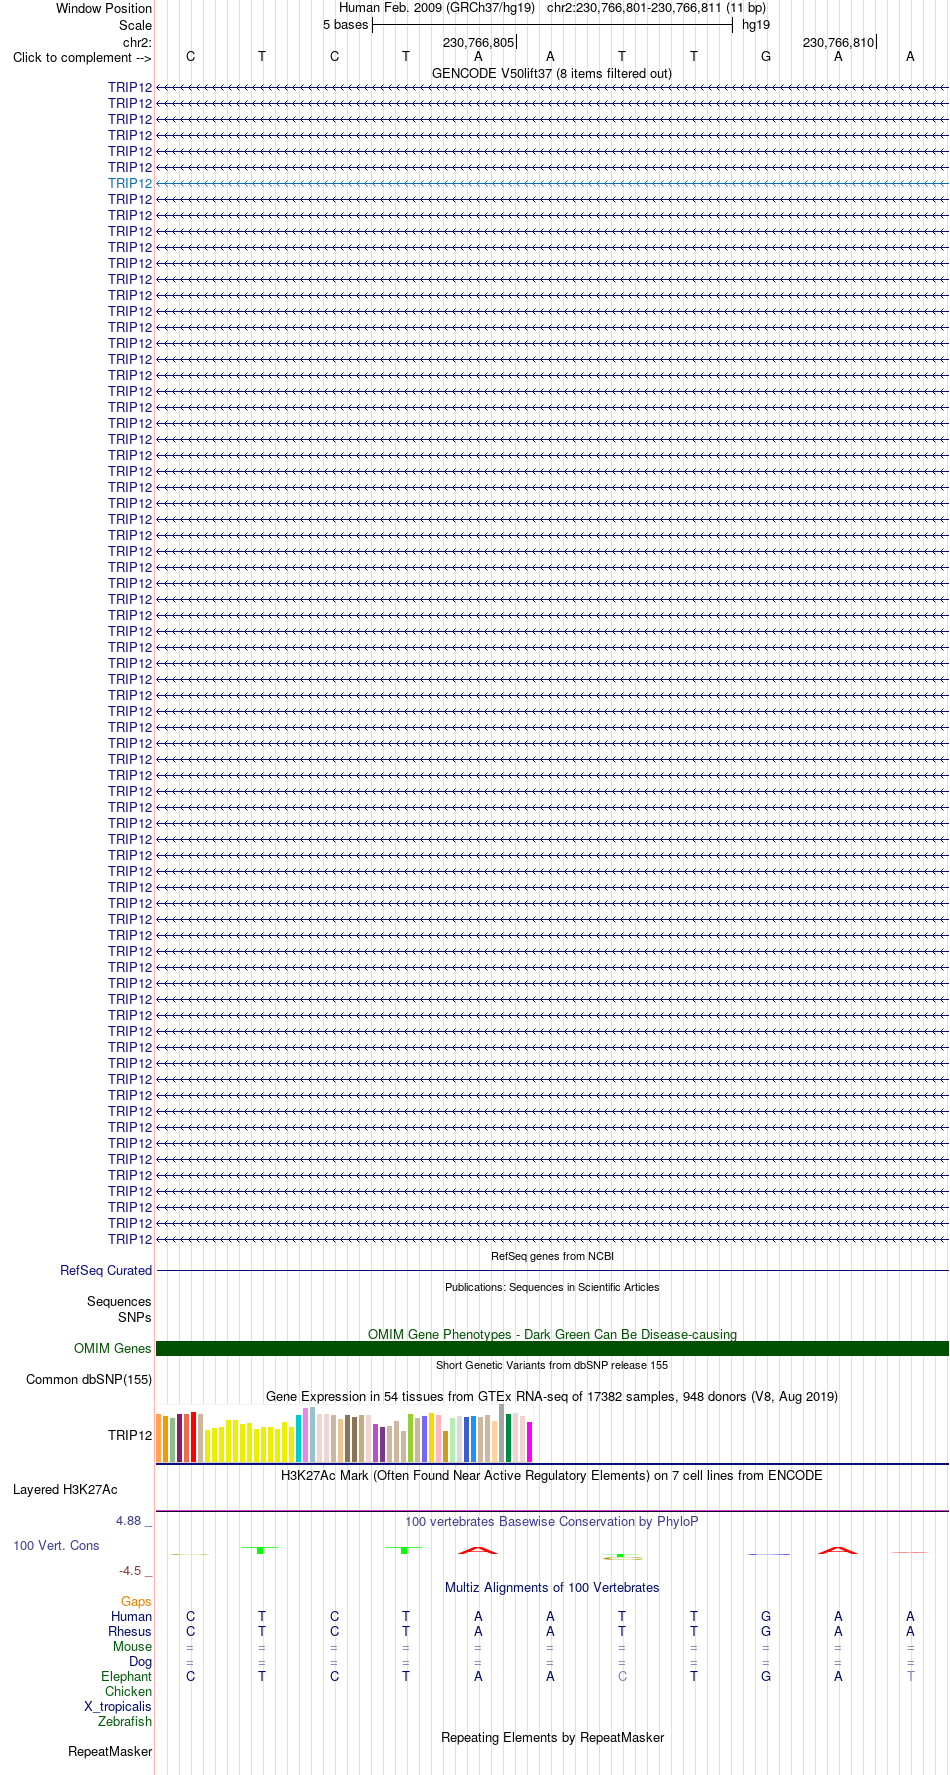Click the '5 bases' scale bar text
Viewport: 950px width, 1775px height.
point(345,24)
